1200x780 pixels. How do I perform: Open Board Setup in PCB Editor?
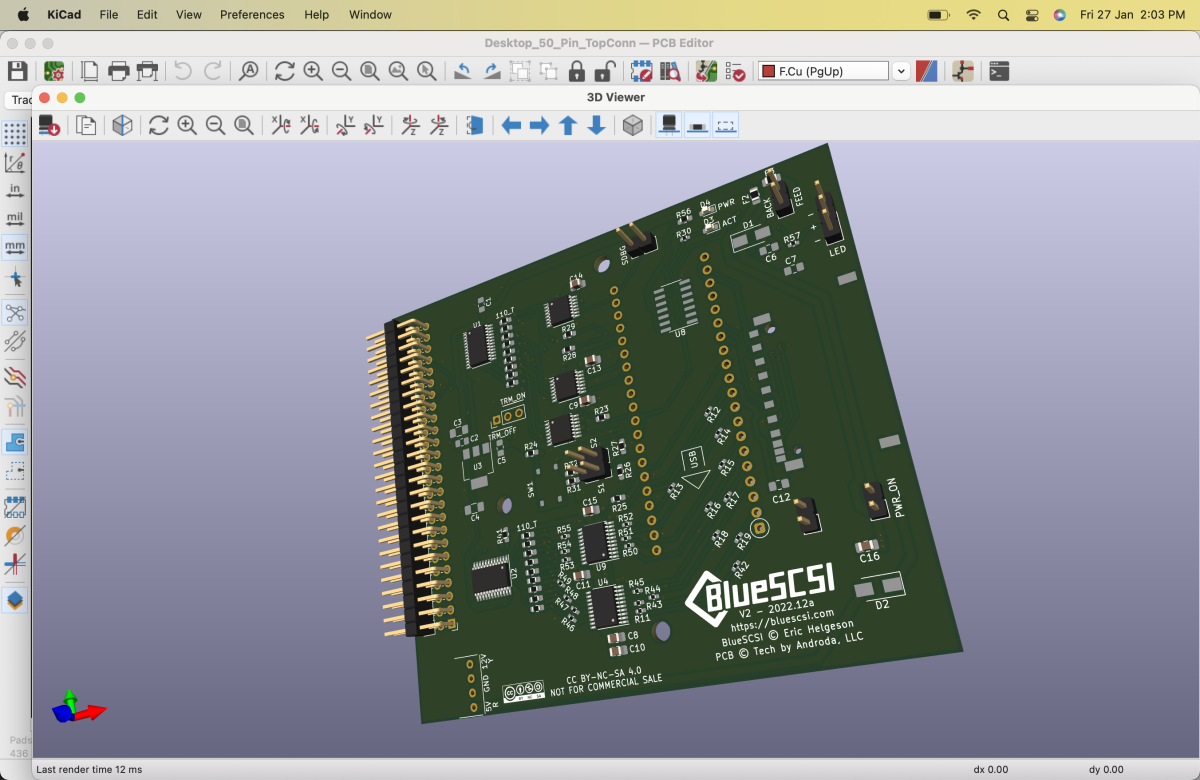[x=53, y=71]
